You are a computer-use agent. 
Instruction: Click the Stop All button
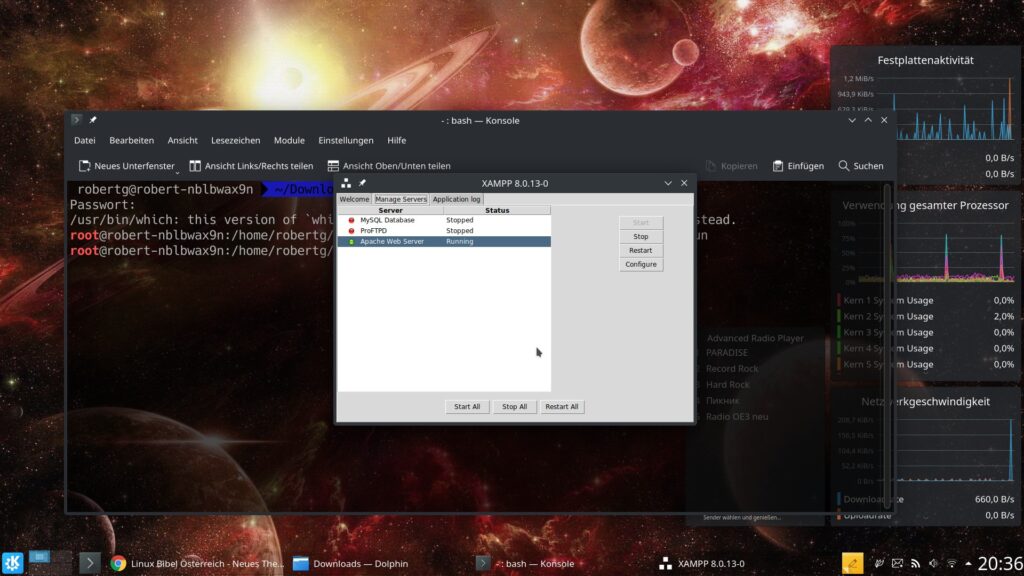tap(514, 406)
